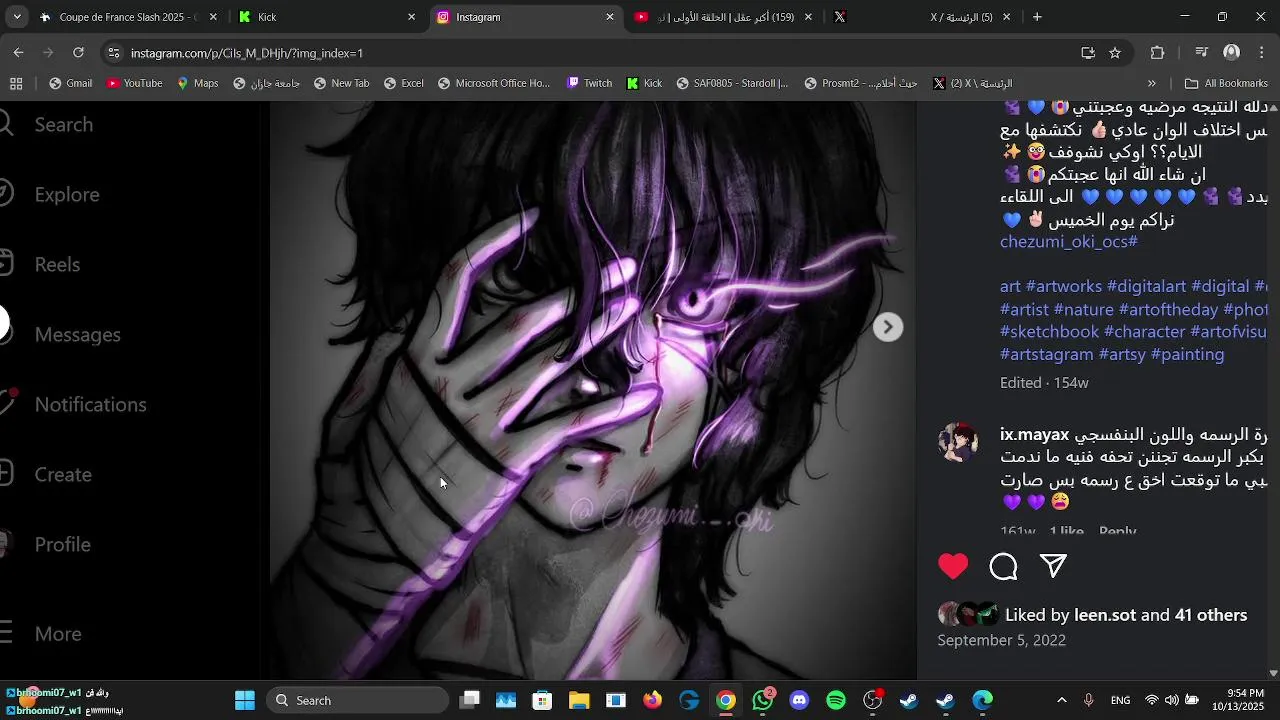
Task: Open the Chrome apps grid shortcut
Action: (16, 83)
